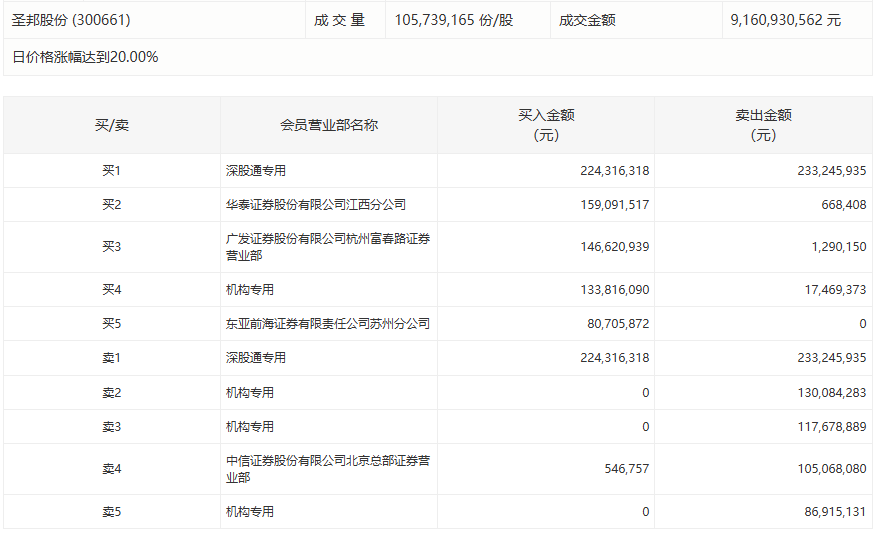Click the 会员营业部名称 column header
The width and height of the screenshot is (876, 534).
[x=329, y=125]
